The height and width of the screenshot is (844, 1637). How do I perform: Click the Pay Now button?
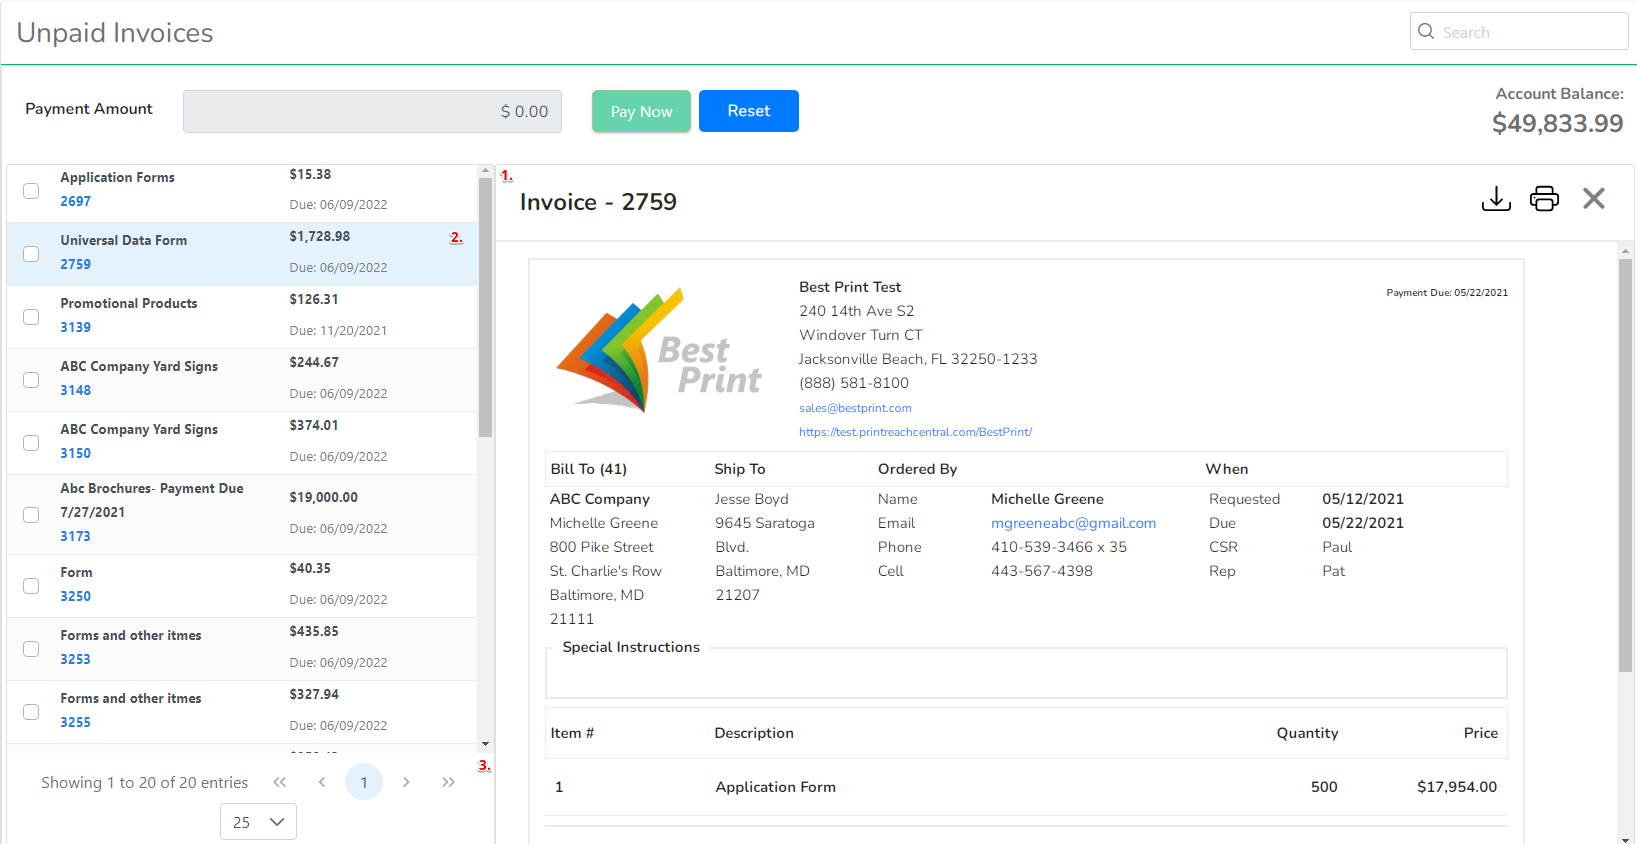(x=641, y=111)
